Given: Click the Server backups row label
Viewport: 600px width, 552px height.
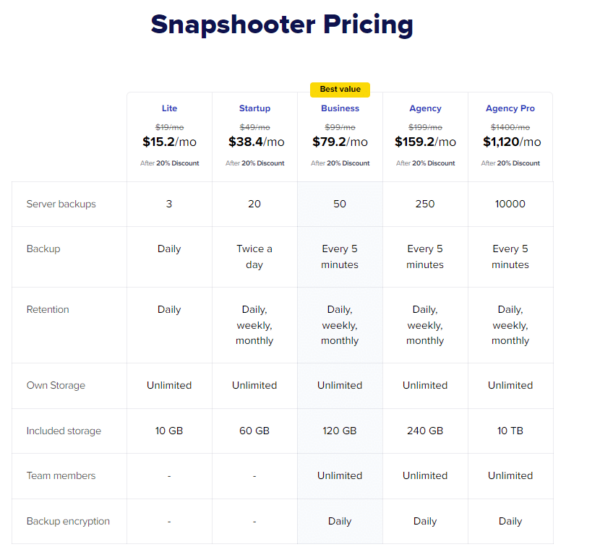Looking at the screenshot, I should click(61, 204).
